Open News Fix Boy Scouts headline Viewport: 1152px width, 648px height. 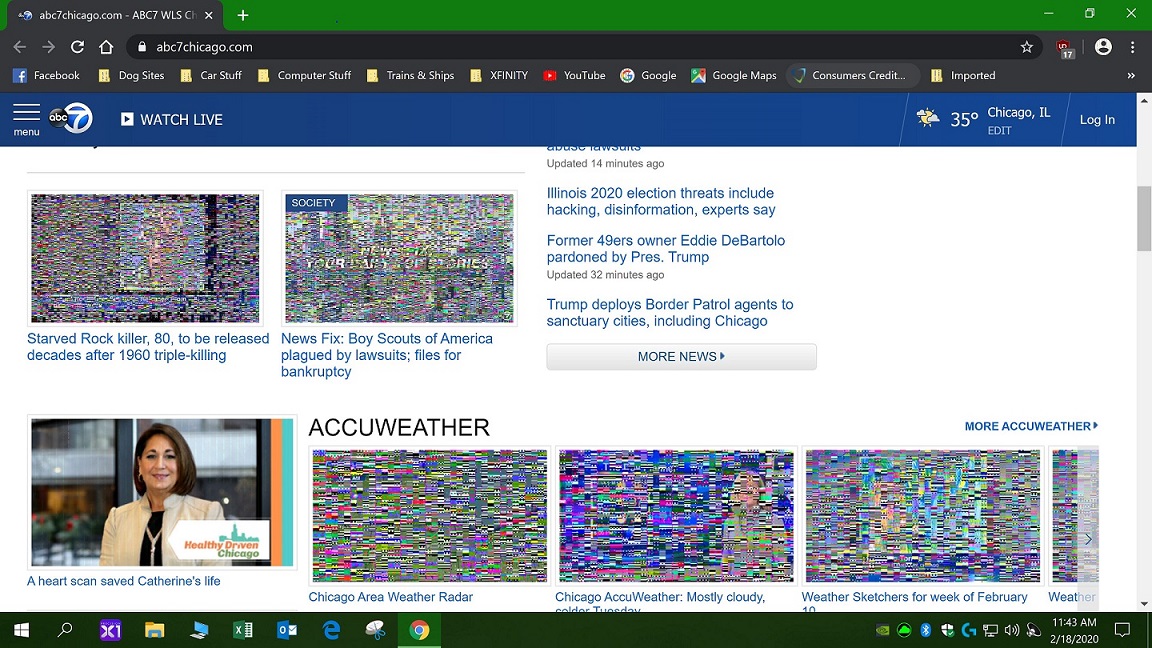point(386,355)
